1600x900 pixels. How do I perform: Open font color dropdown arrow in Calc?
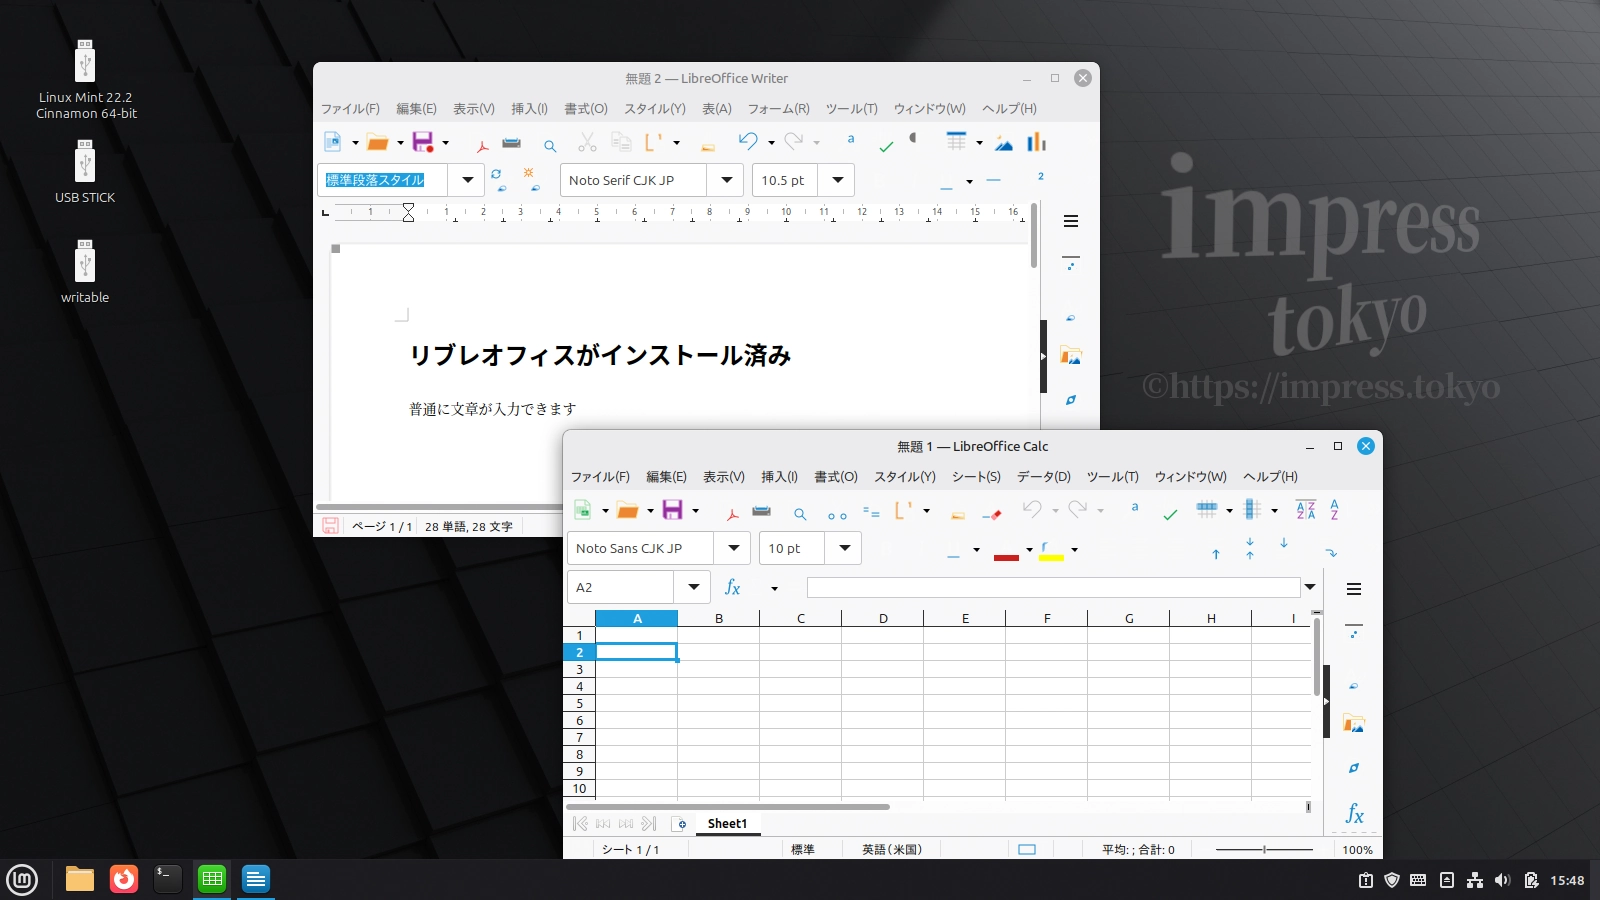pos(1029,550)
